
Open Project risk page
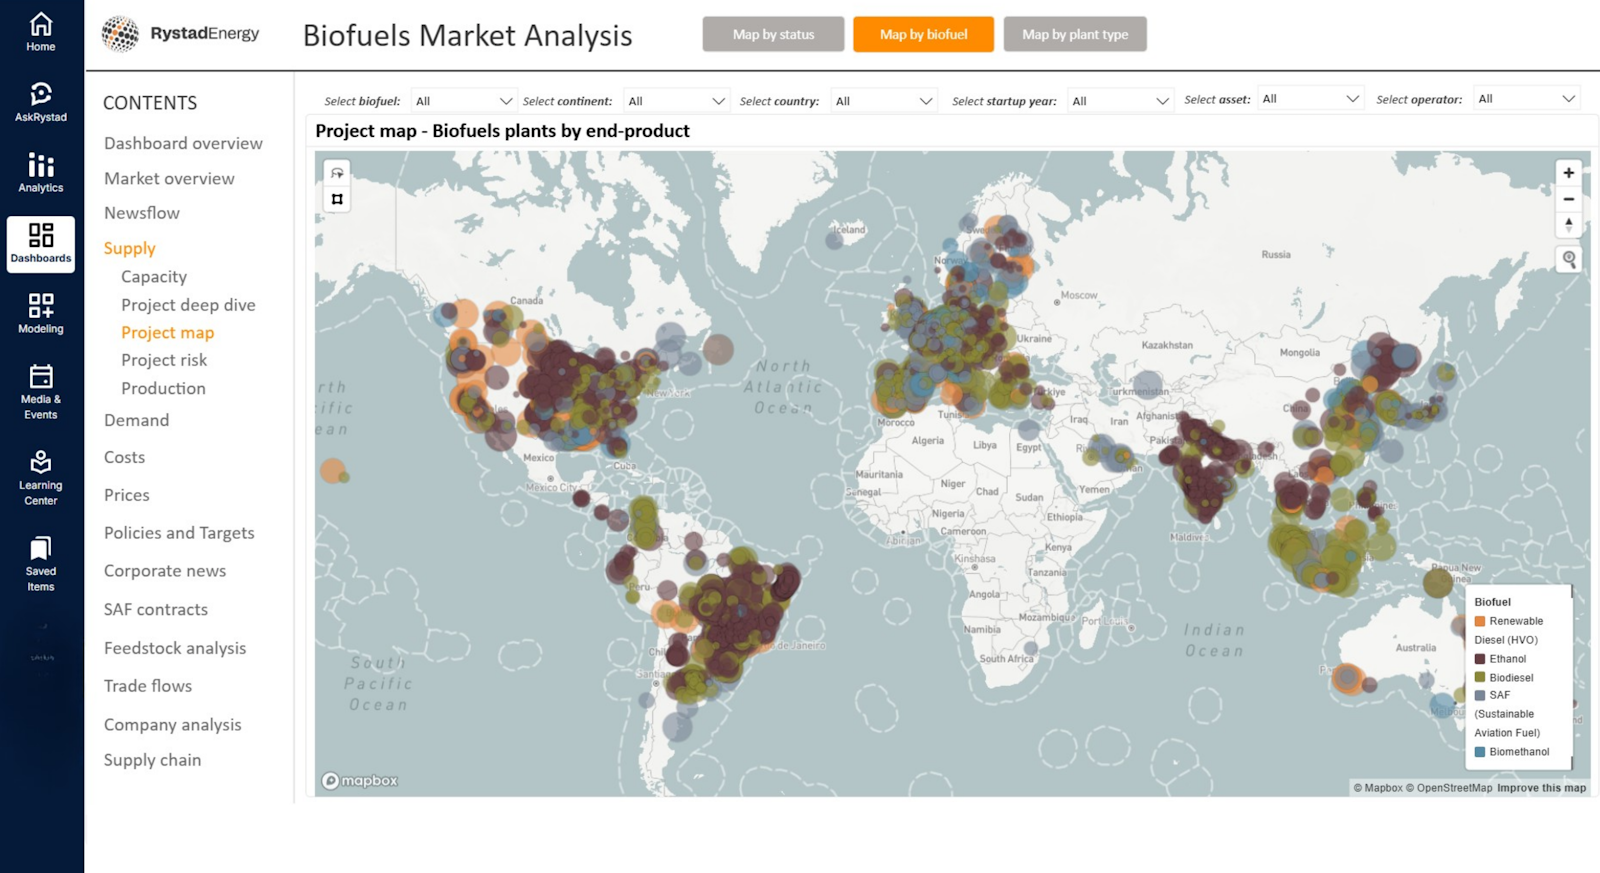tap(164, 360)
